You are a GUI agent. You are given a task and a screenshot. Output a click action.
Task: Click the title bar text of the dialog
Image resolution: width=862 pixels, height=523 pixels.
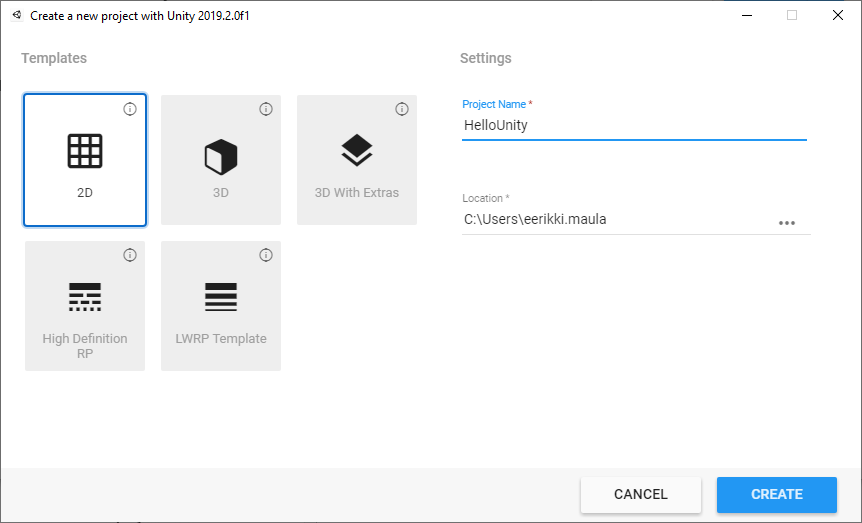pyautogui.click(x=140, y=16)
